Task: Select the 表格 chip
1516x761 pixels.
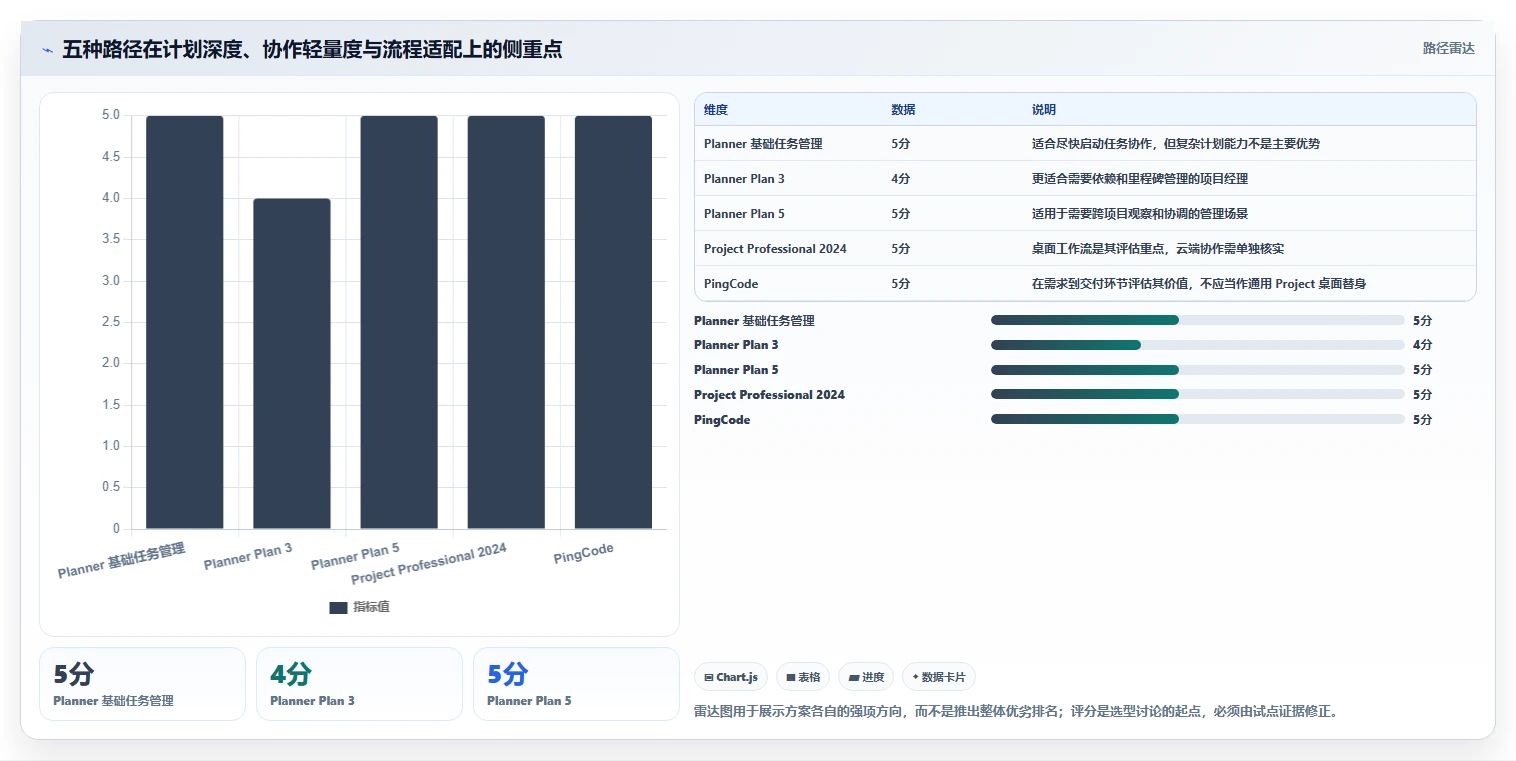Action: pyautogui.click(x=803, y=677)
